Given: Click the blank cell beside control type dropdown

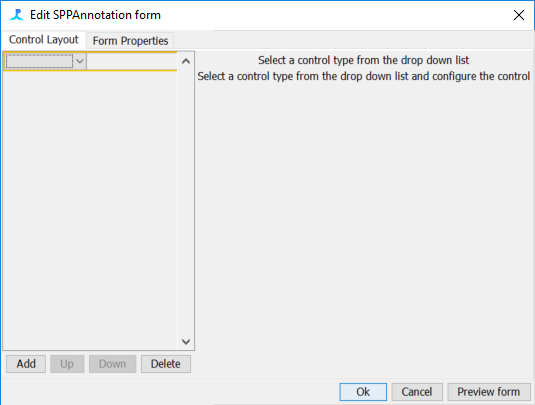Looking at the screenshot, I should pyautogui.click(x=132, y=61).
